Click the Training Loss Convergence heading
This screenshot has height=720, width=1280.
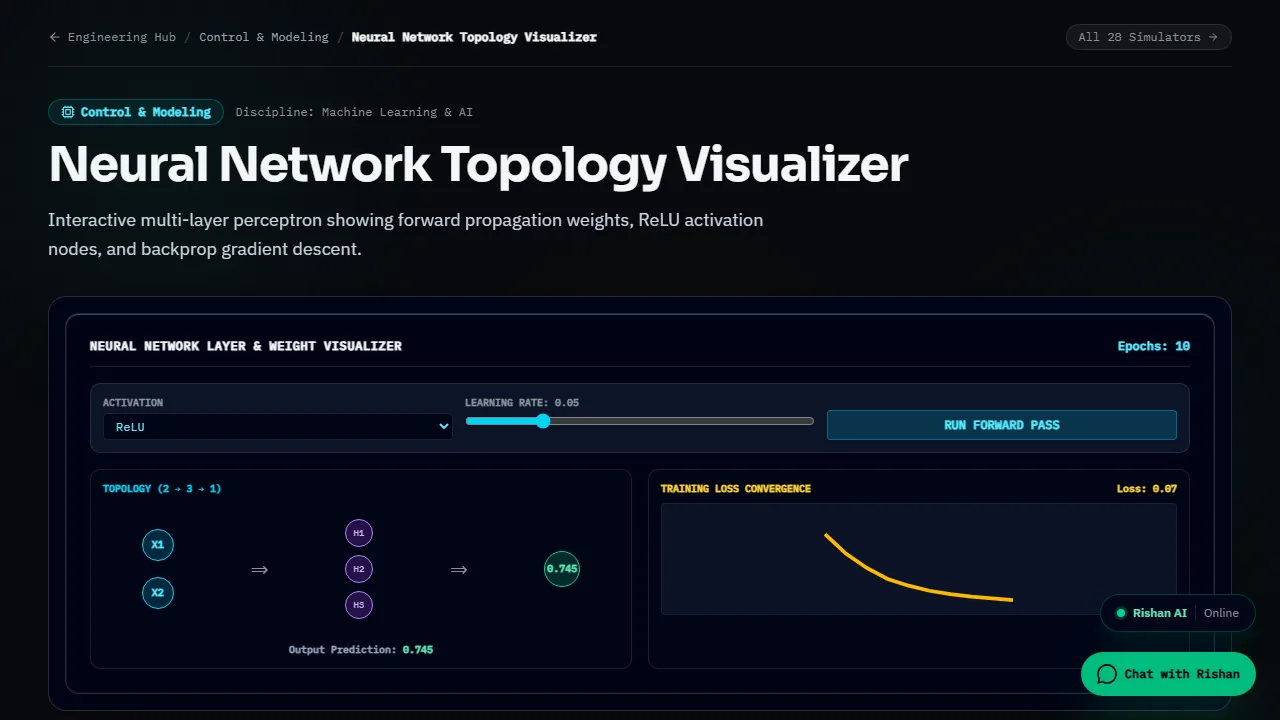tap(736, 489)
